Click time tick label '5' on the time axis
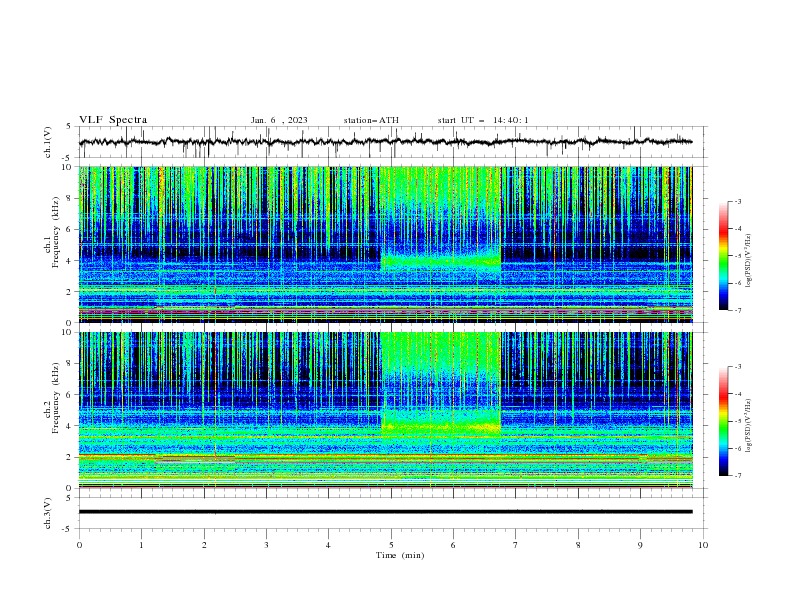The image size is (792, 612). coord(391,545)
